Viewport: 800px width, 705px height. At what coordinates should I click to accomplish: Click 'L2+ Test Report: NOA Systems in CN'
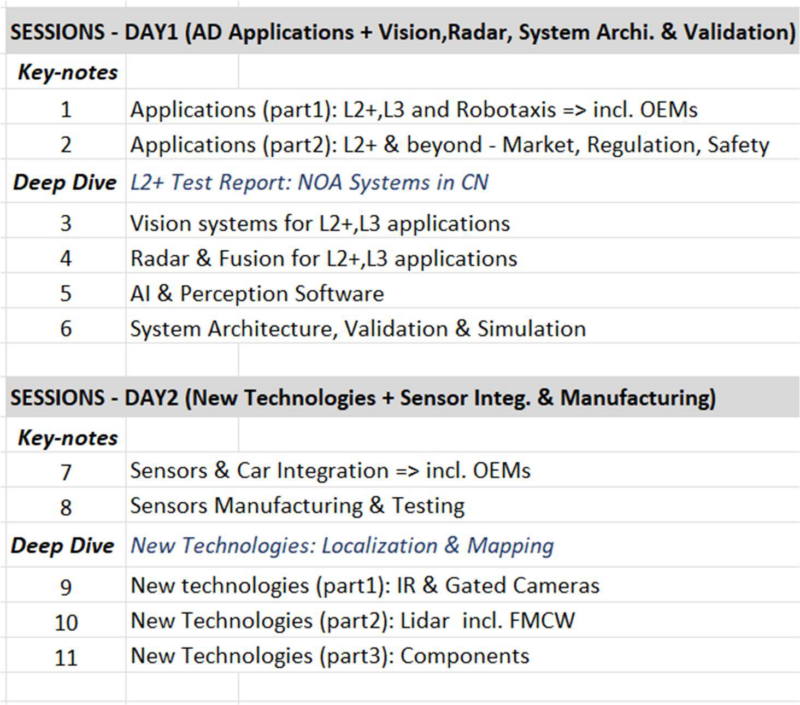[x=310, y=183]
